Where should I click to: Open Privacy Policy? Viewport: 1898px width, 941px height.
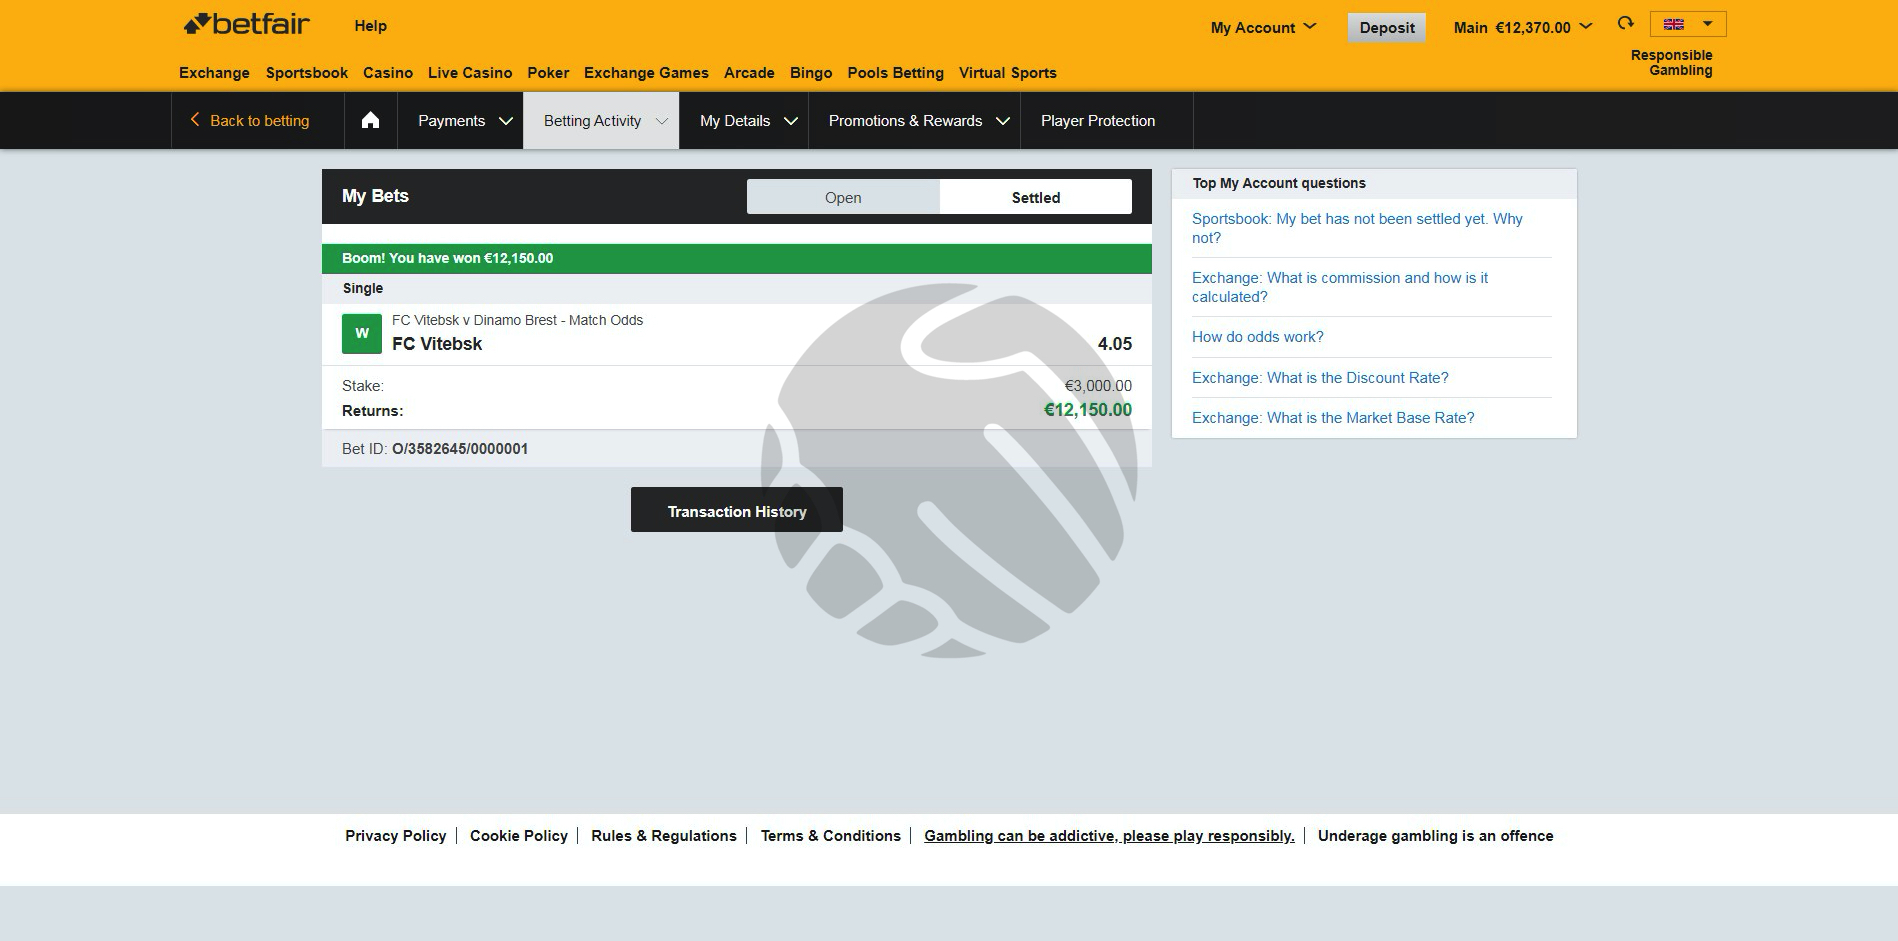click(x=396, y=836)
